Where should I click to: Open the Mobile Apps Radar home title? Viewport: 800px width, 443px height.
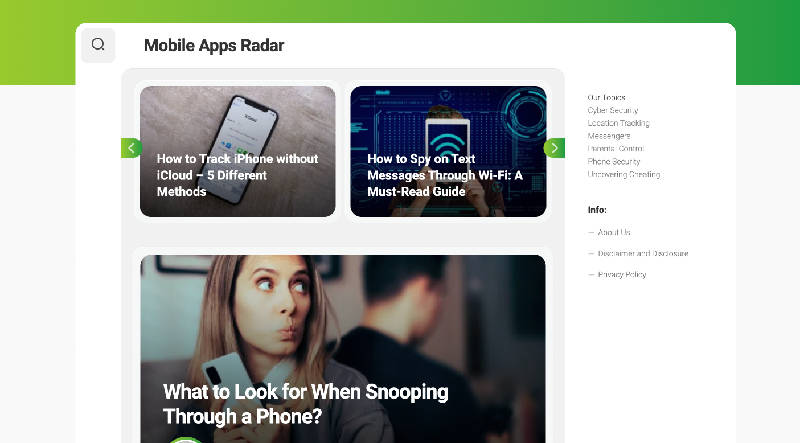coord(214,45)
